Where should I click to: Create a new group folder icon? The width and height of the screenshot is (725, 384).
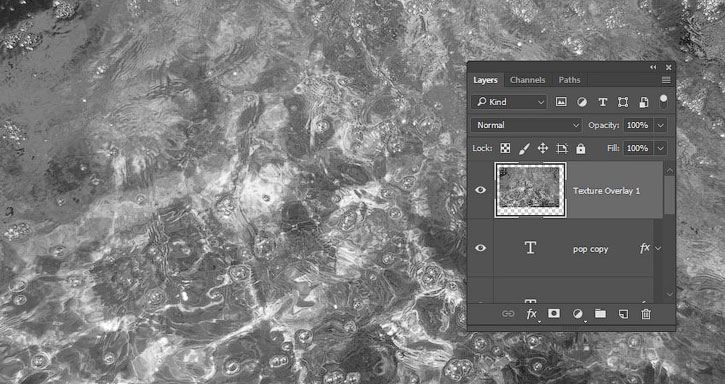(x=600, y=314)
